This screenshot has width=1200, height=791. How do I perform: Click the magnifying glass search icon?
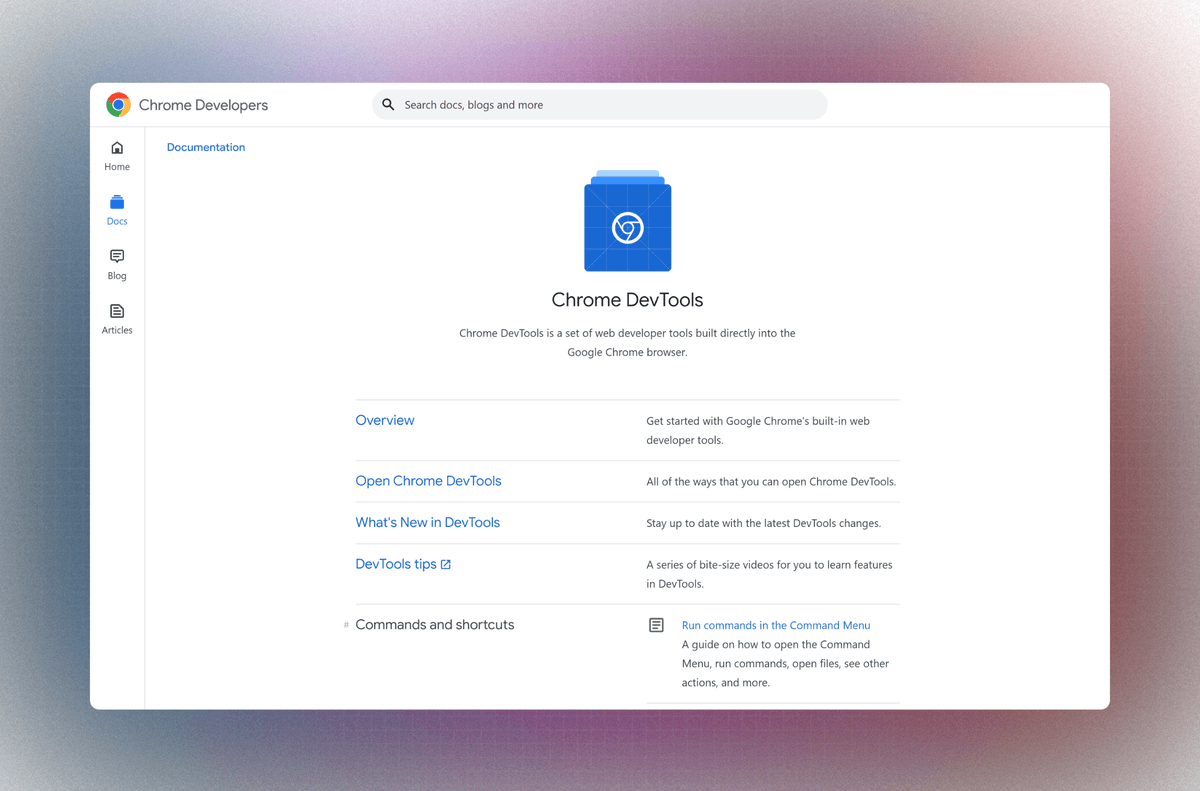click(x=388, y=104)
